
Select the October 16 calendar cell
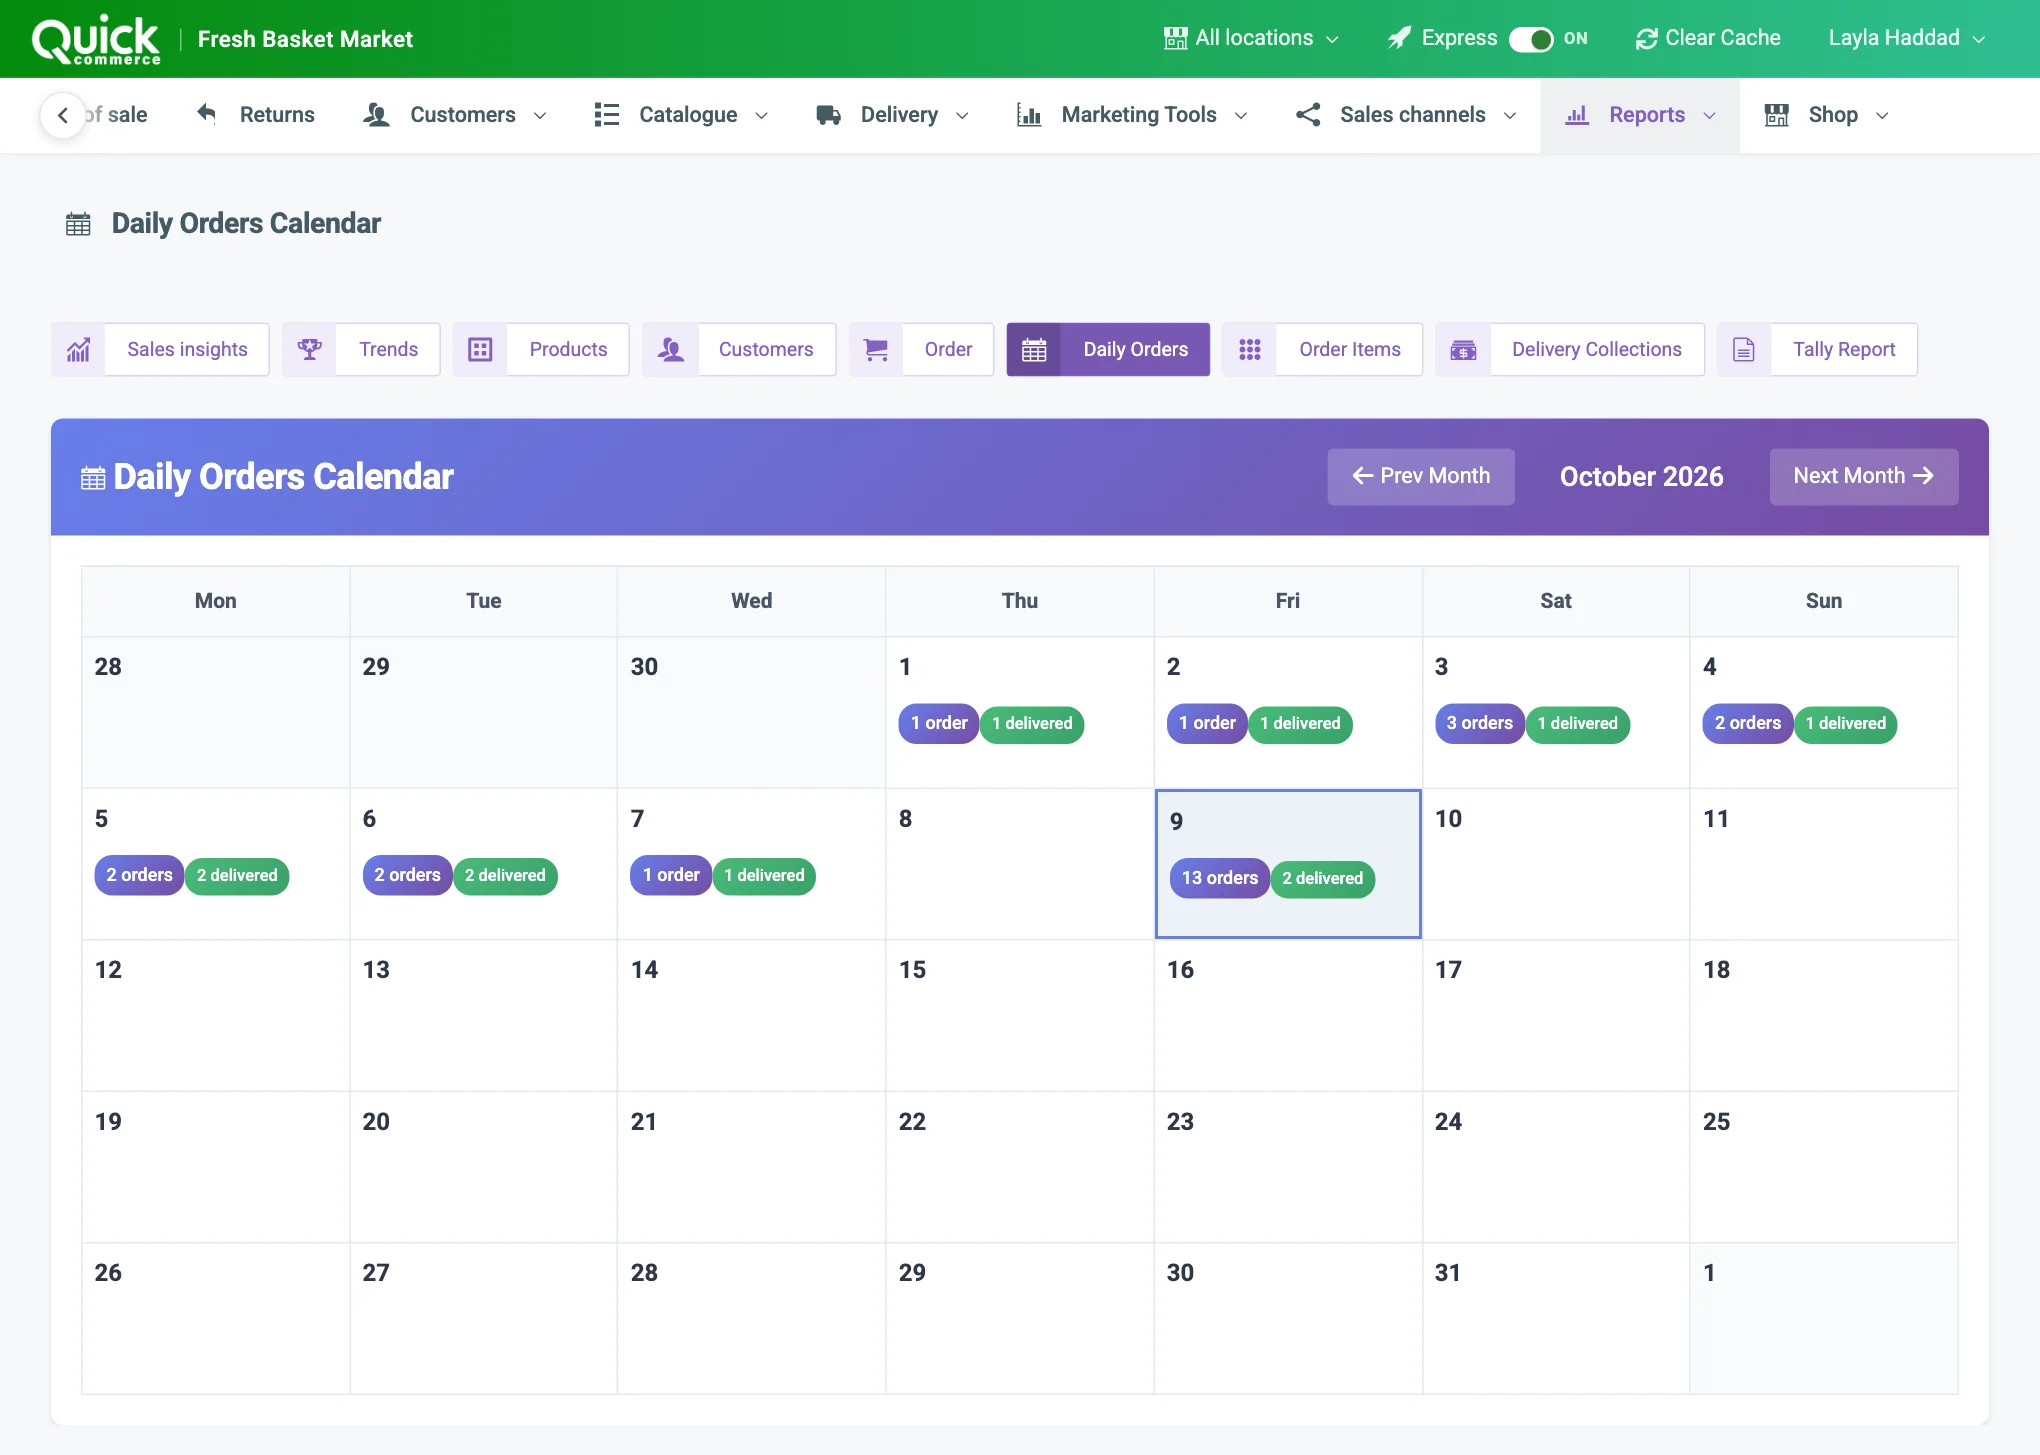(x=1288, y=1015)
